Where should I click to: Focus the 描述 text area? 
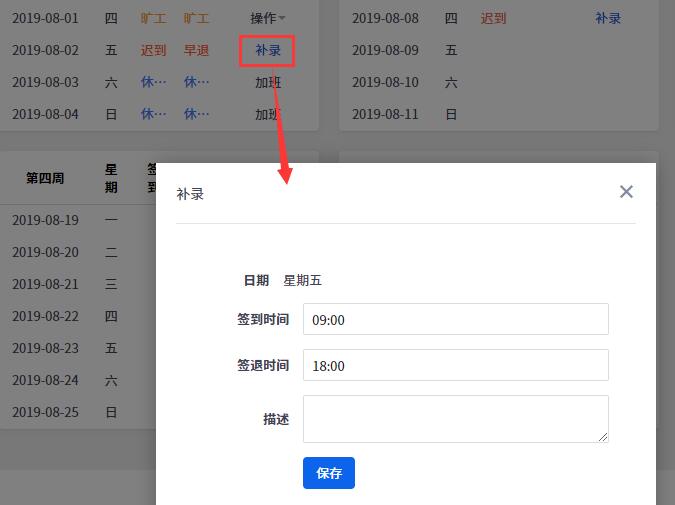click(455, 418)
